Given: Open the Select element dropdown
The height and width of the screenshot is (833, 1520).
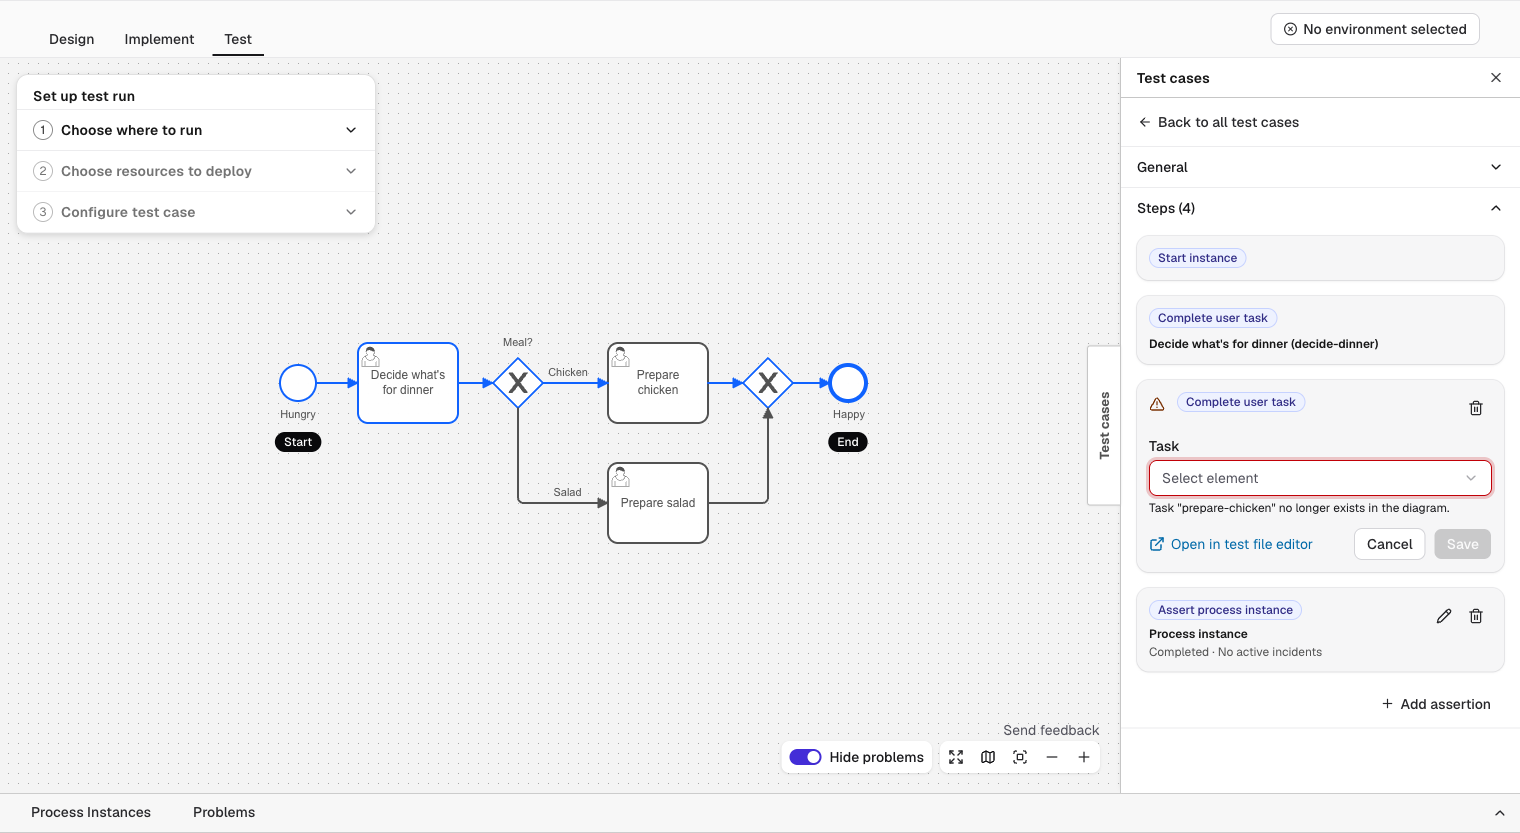Looking at the screenshot, I should click(1320, 478).
